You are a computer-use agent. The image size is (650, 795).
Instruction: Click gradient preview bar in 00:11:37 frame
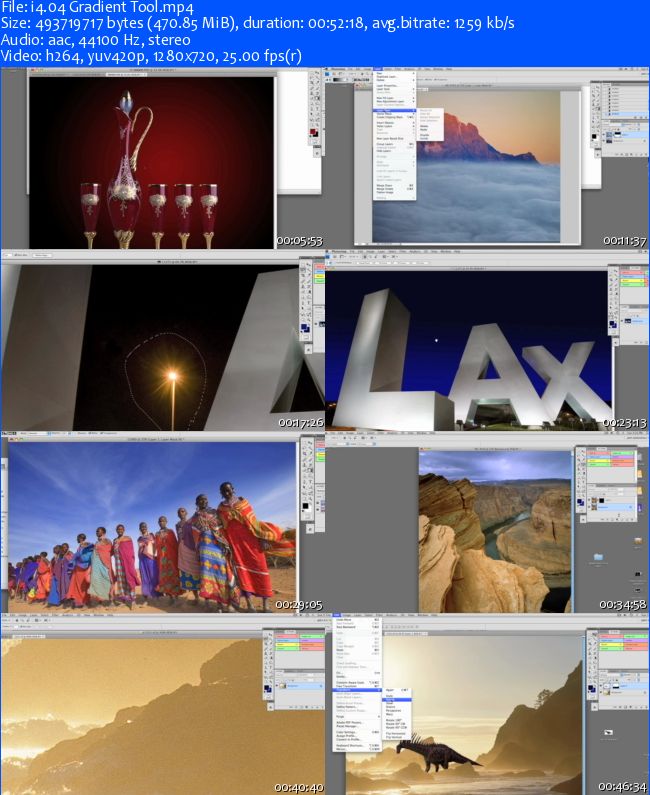340,80
